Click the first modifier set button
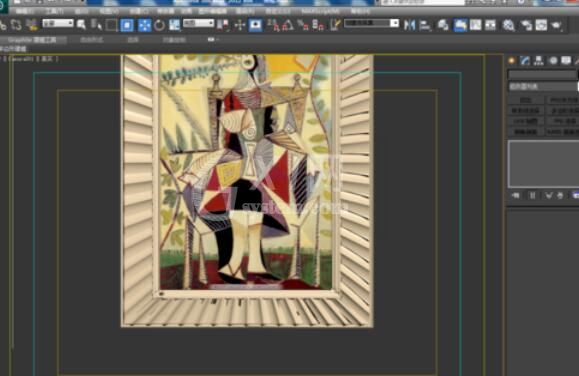Screen dimensions: 579x376 coord(526,100)
